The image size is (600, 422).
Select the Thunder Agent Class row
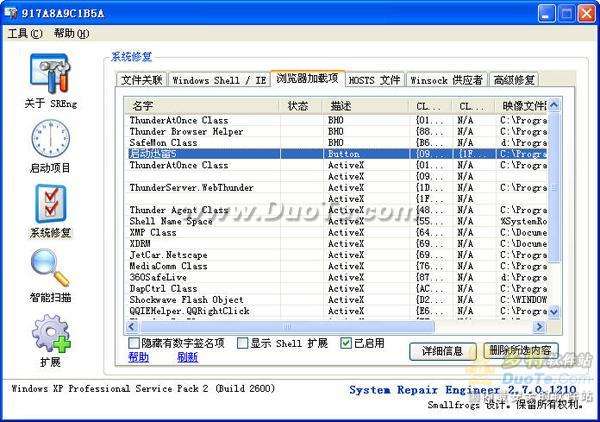point(337,210)
